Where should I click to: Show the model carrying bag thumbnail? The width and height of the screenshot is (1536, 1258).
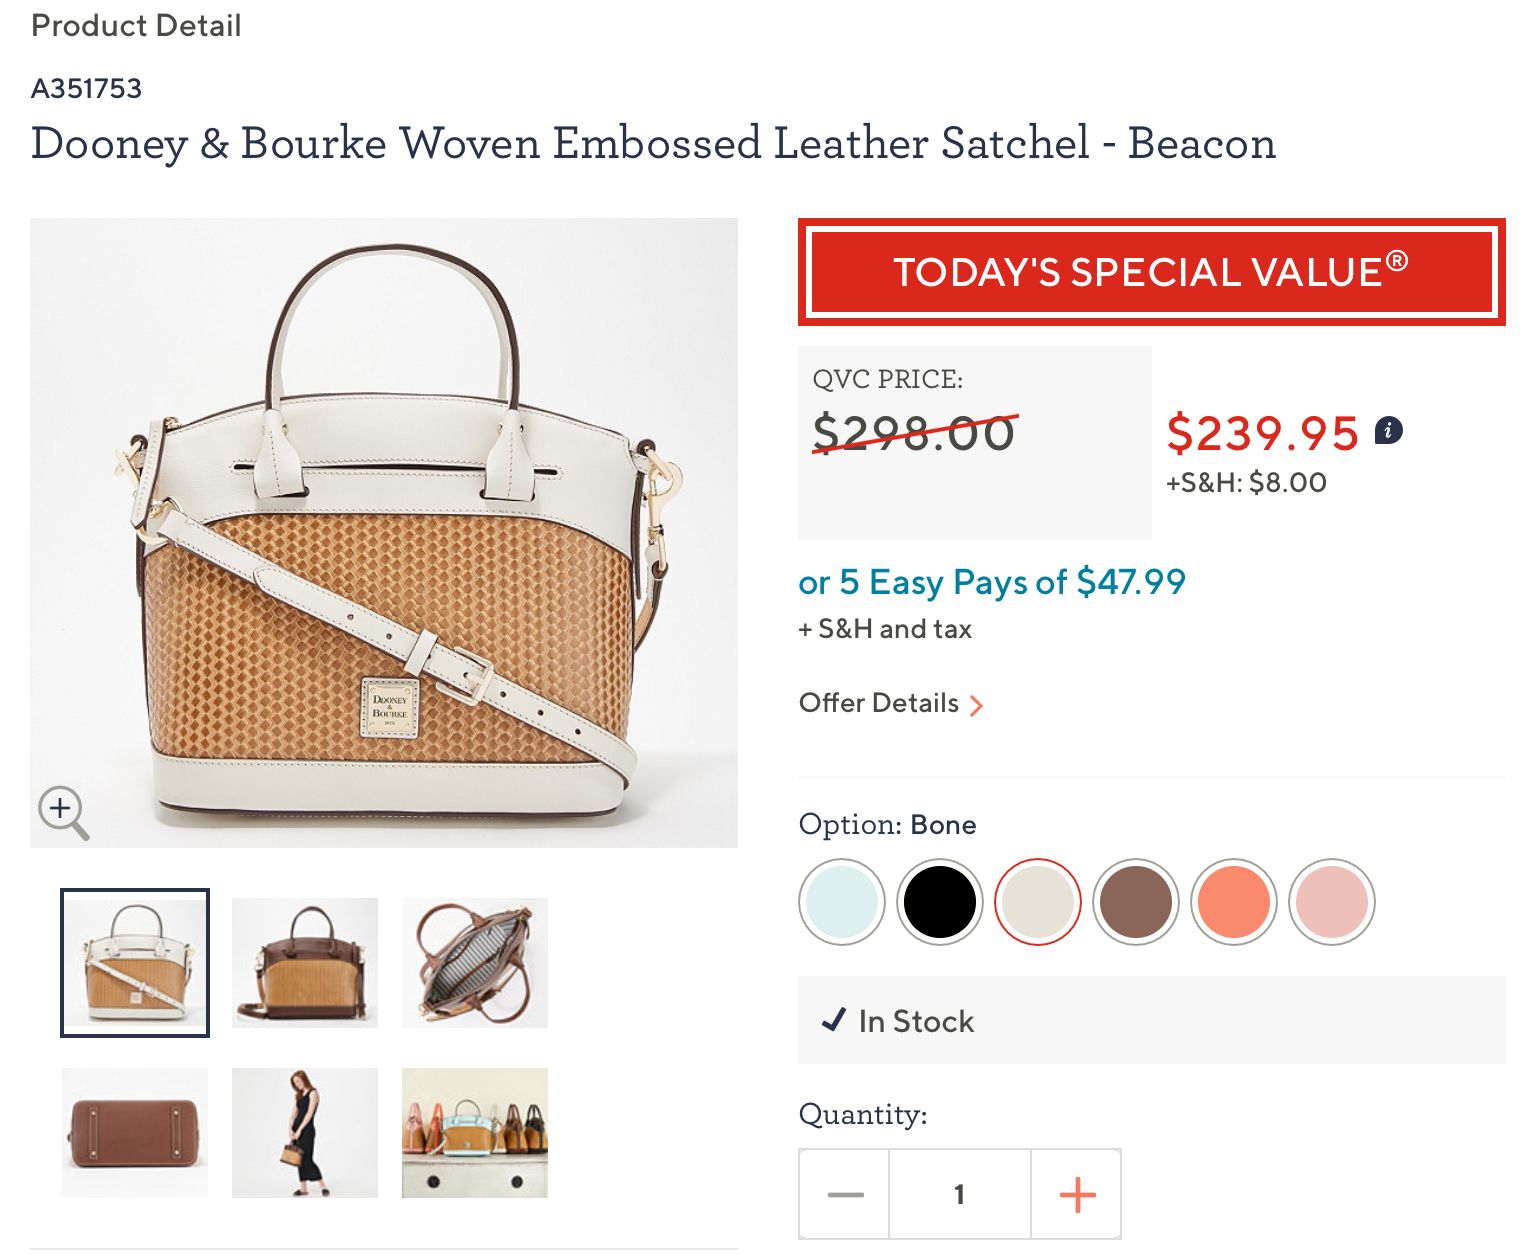pyautogui.click(x=305, y=1133)
